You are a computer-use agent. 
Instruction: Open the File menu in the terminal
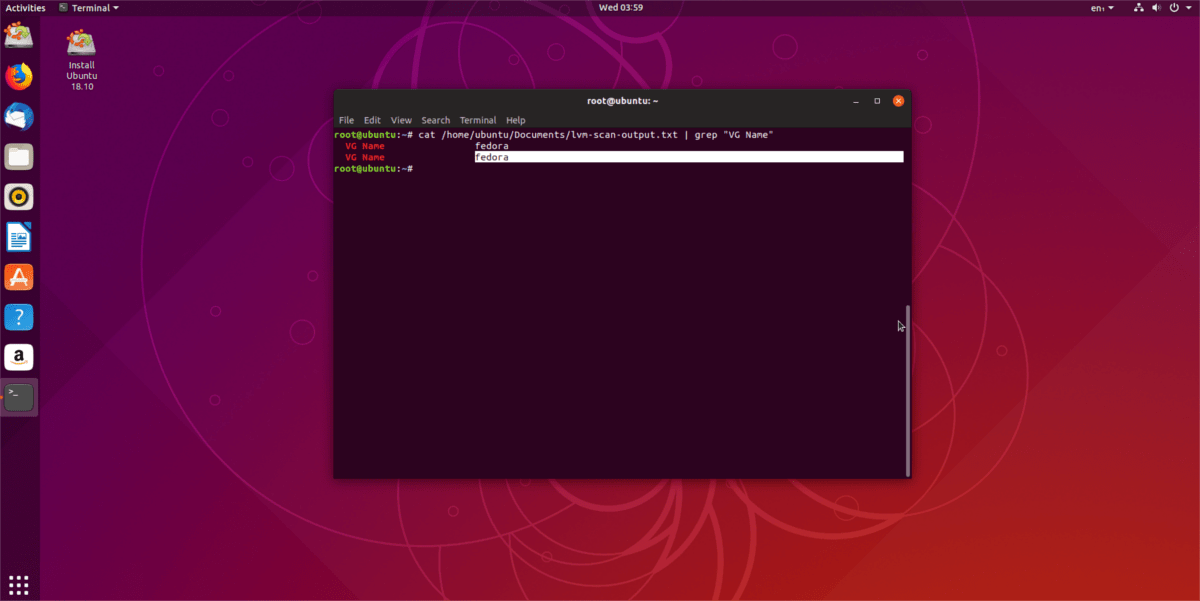(346, 119)
